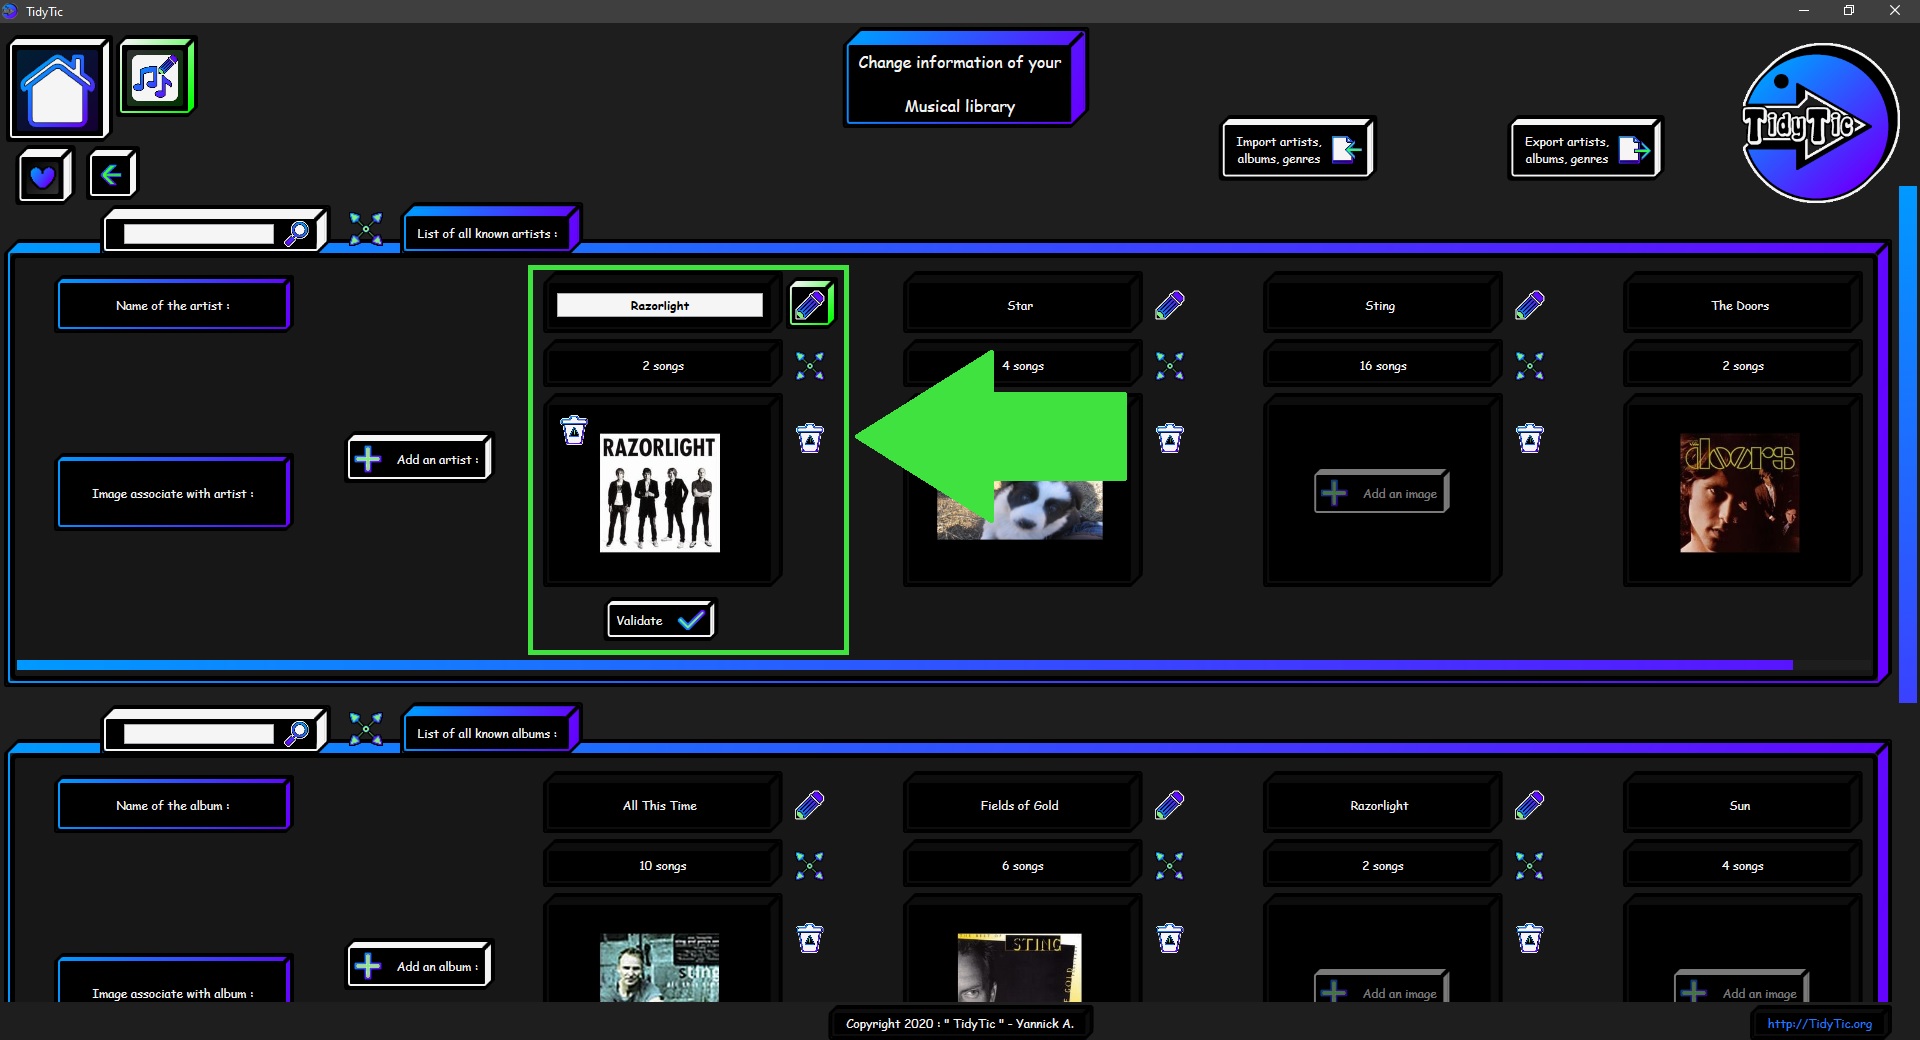
Task: Delete the All This Time album
Action: [x=810, y=938]
